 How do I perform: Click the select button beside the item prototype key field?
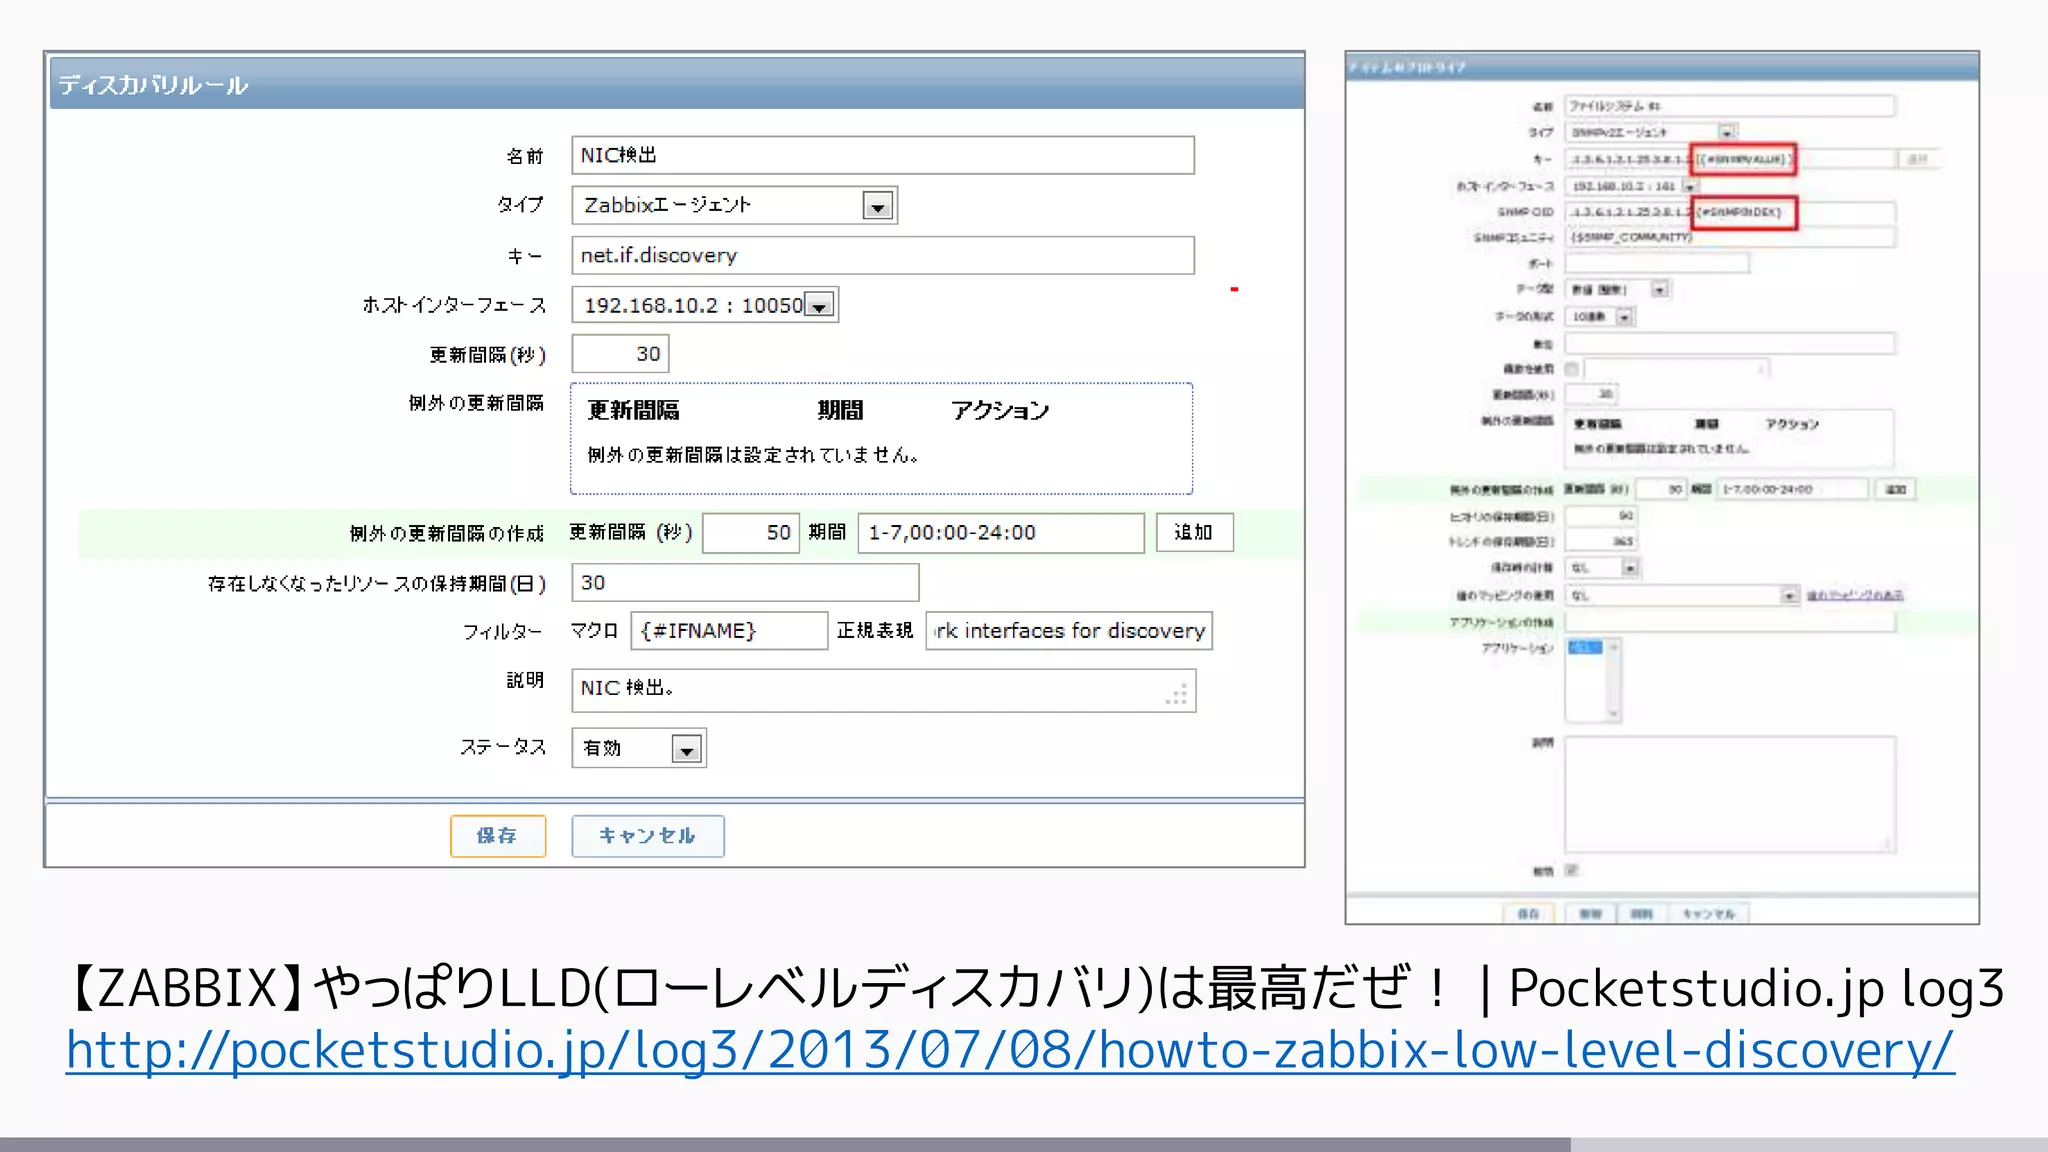1918,159
